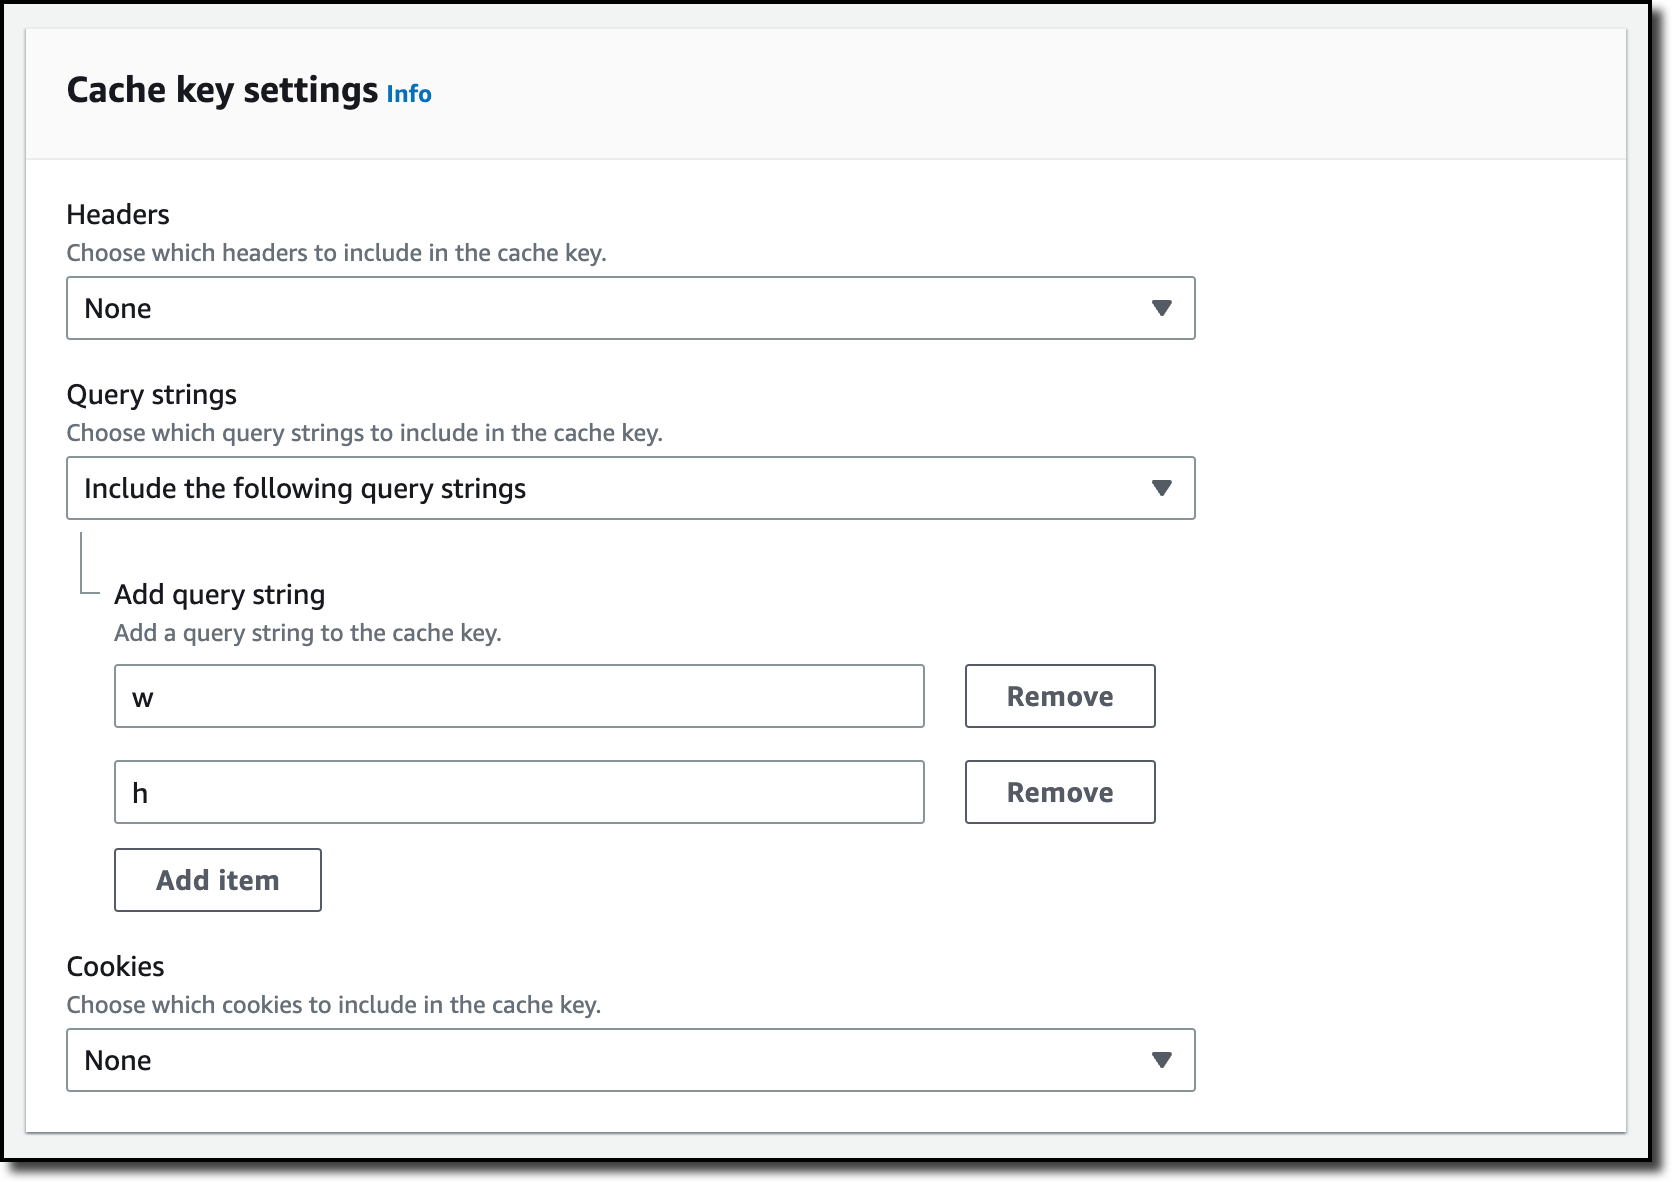Remove the 'w' query string

pos(1060,696)
